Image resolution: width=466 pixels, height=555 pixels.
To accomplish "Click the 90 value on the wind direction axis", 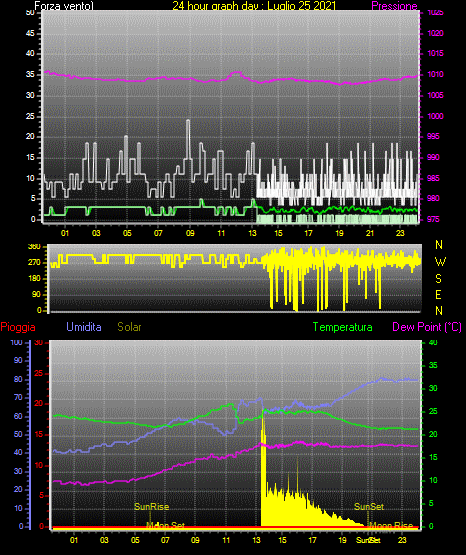I will click(36, 294).
